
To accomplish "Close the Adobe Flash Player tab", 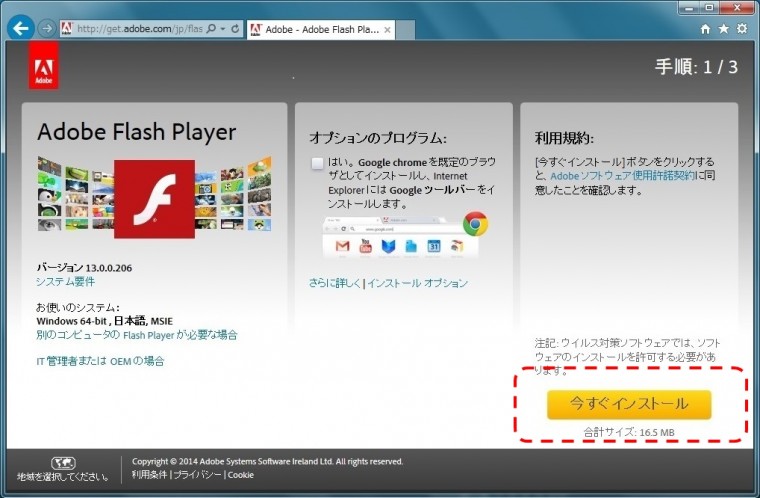I will [387, 30].
